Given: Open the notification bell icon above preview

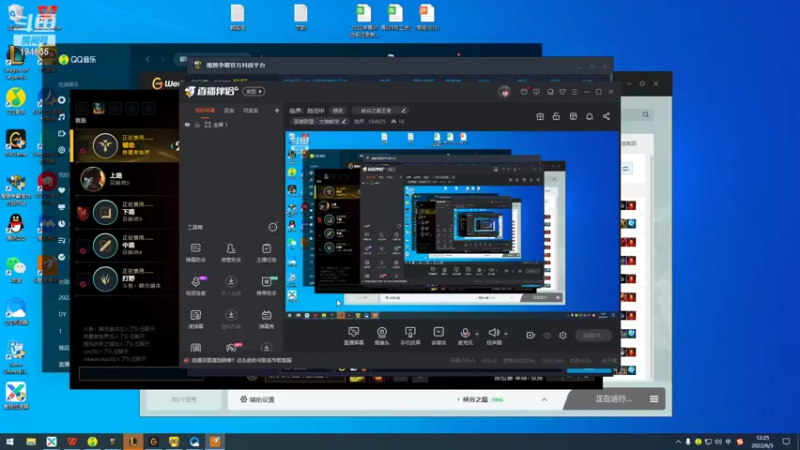Looking at the screenshot, I should coord(589,116).
